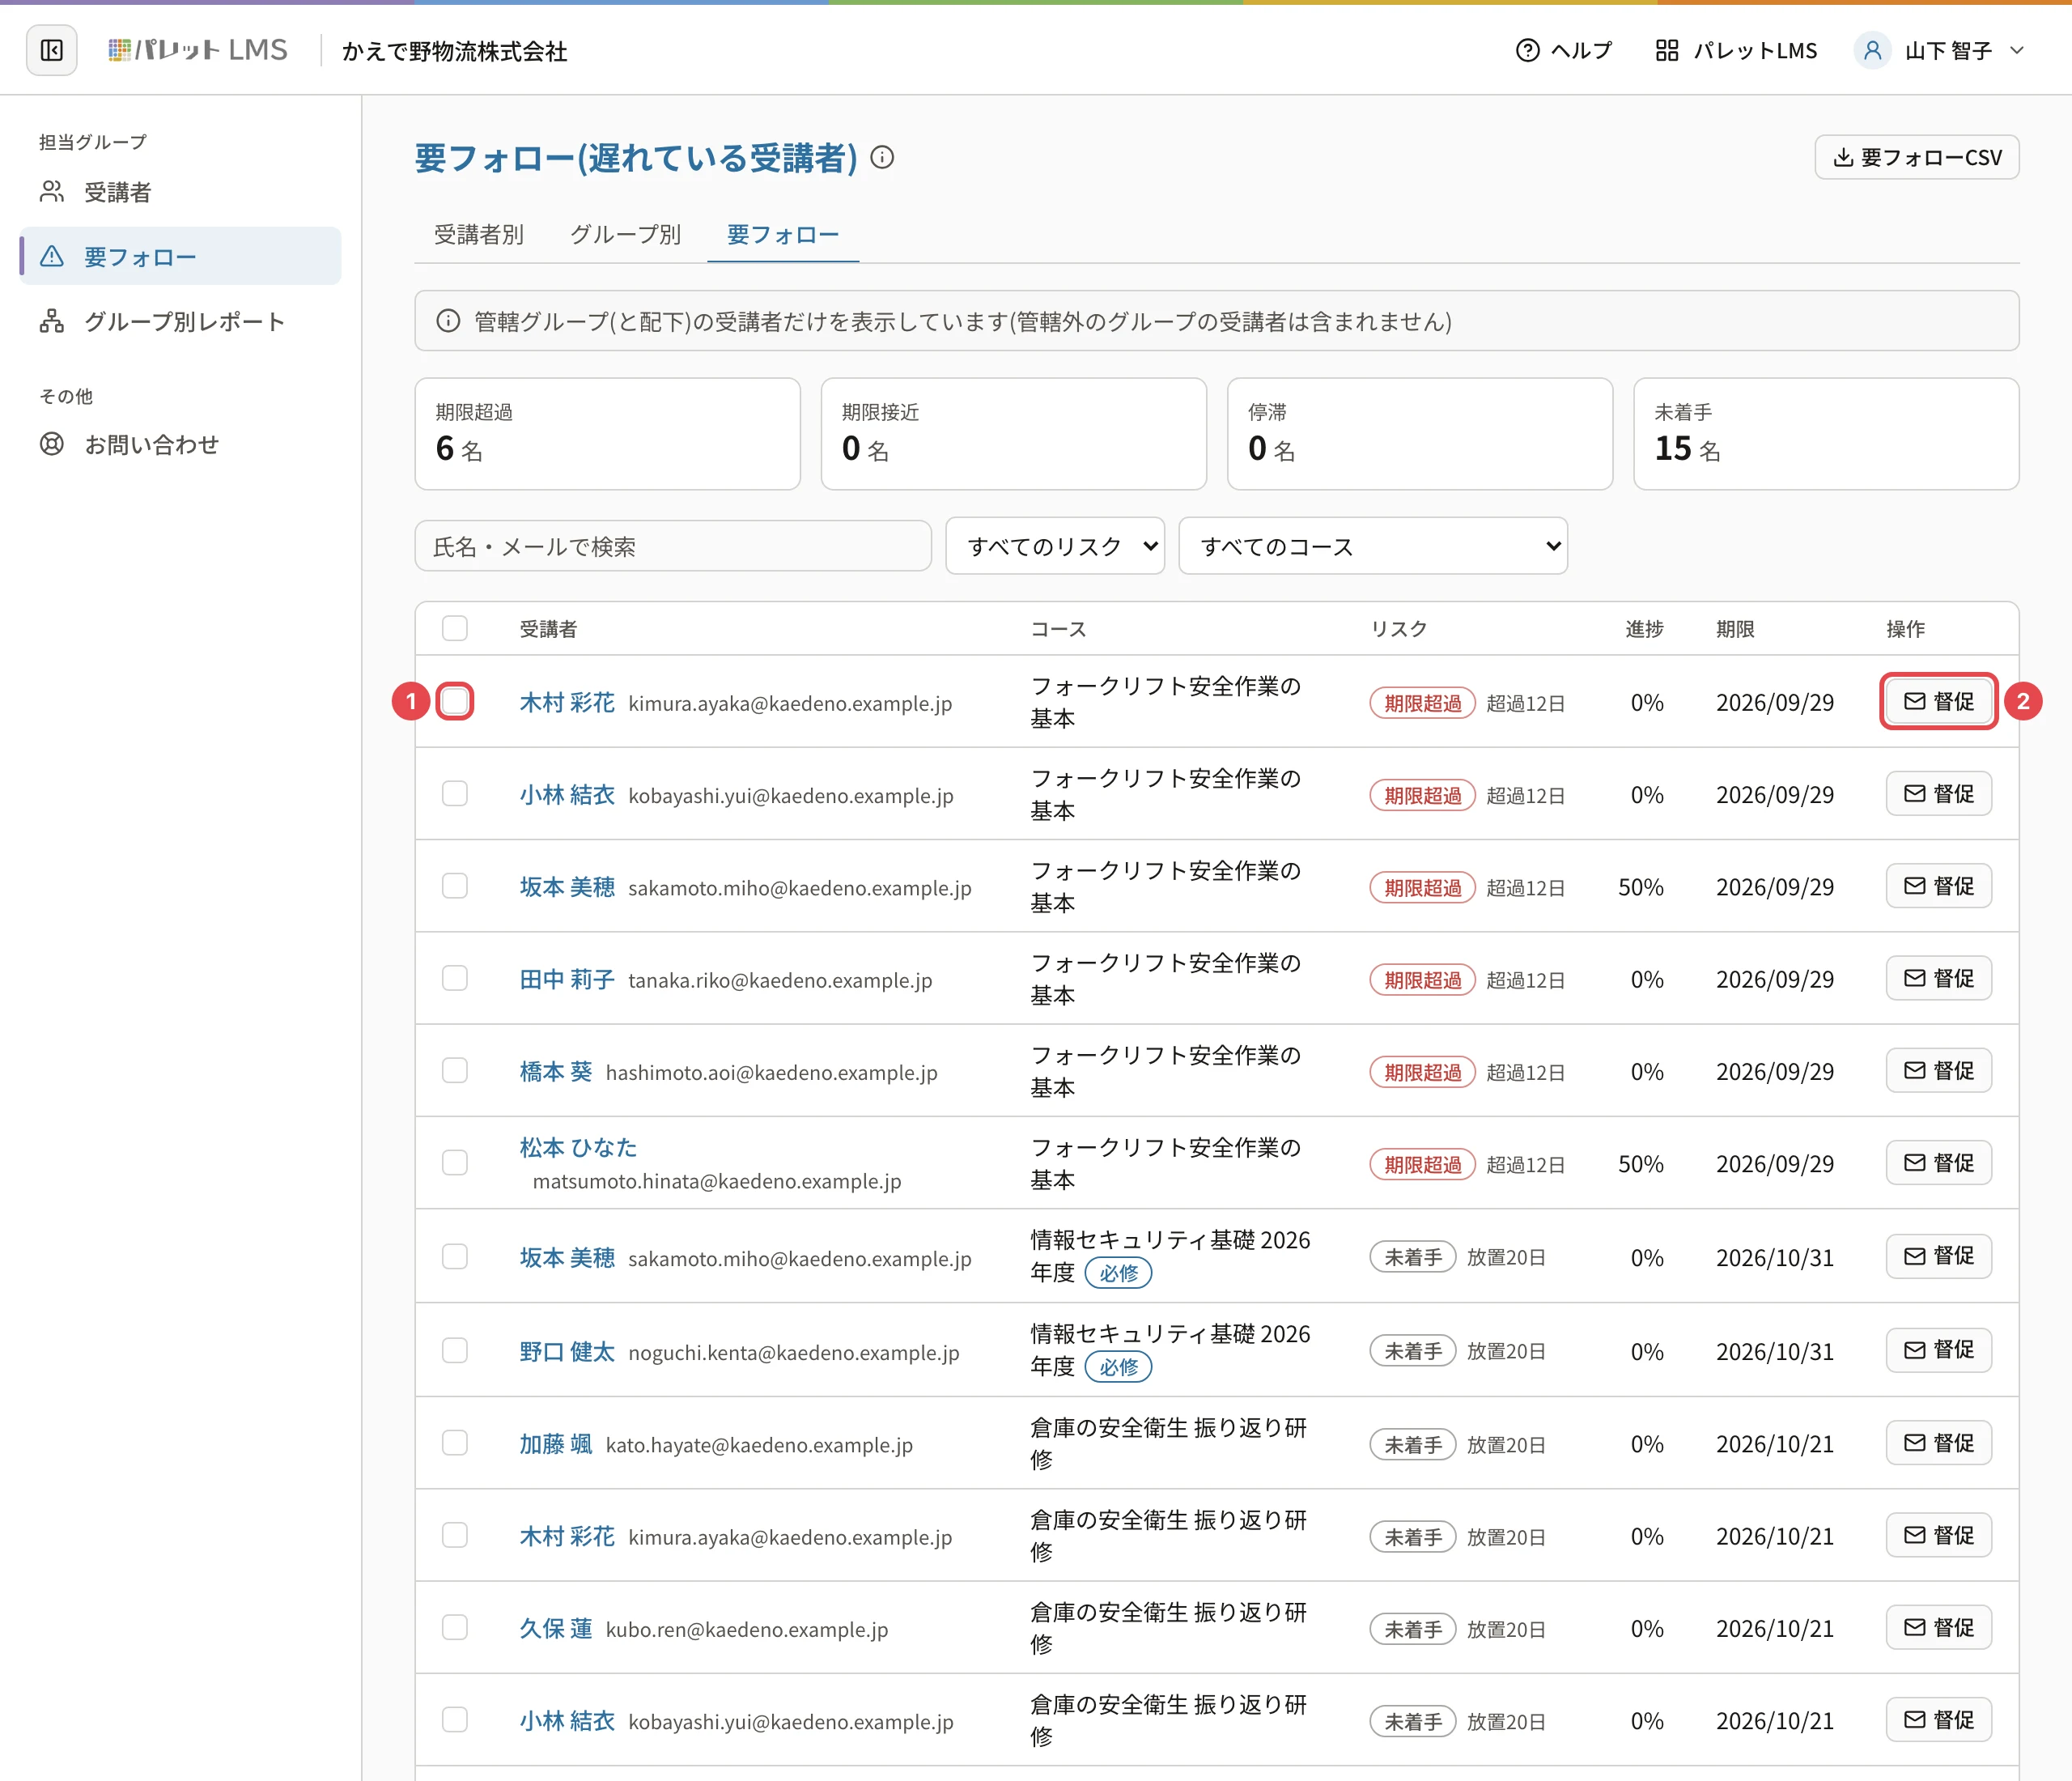Click the mail icon in 加藤 颯 row

1914,1443
